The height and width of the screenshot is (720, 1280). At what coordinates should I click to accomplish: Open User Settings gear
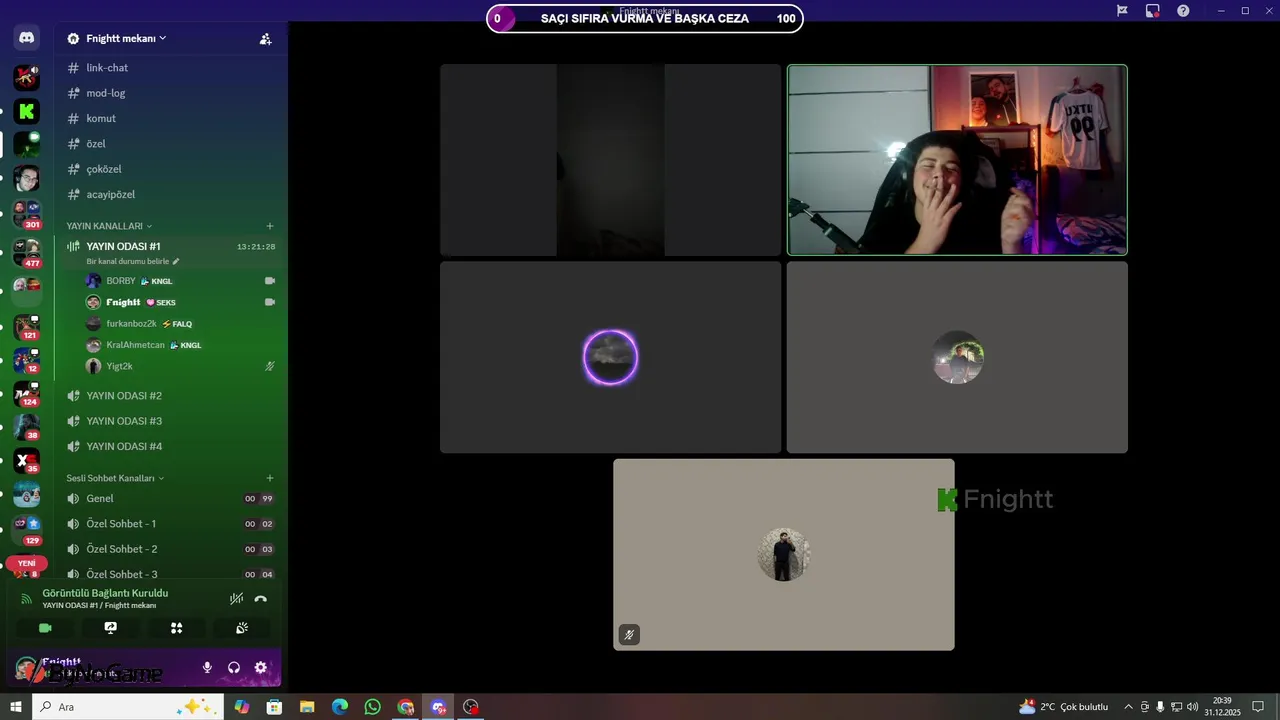[x=261, y=667]
